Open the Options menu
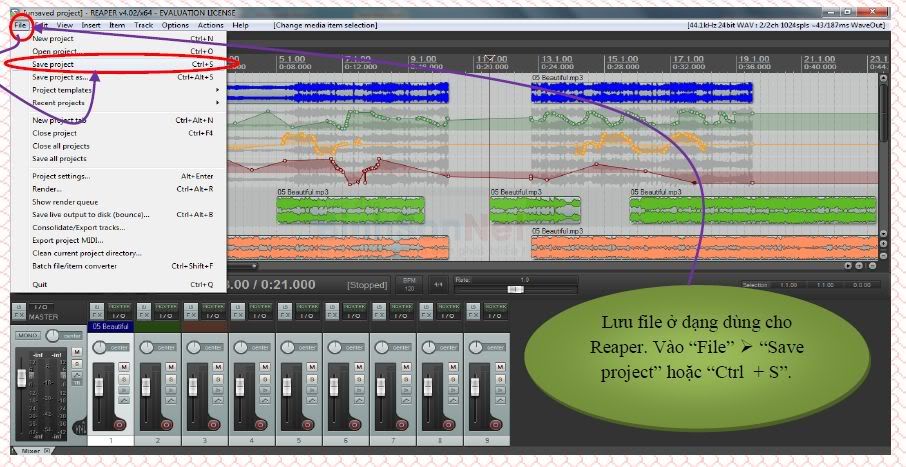The width and height of the screenshot is (906, 467). click(x=174, y=24)
